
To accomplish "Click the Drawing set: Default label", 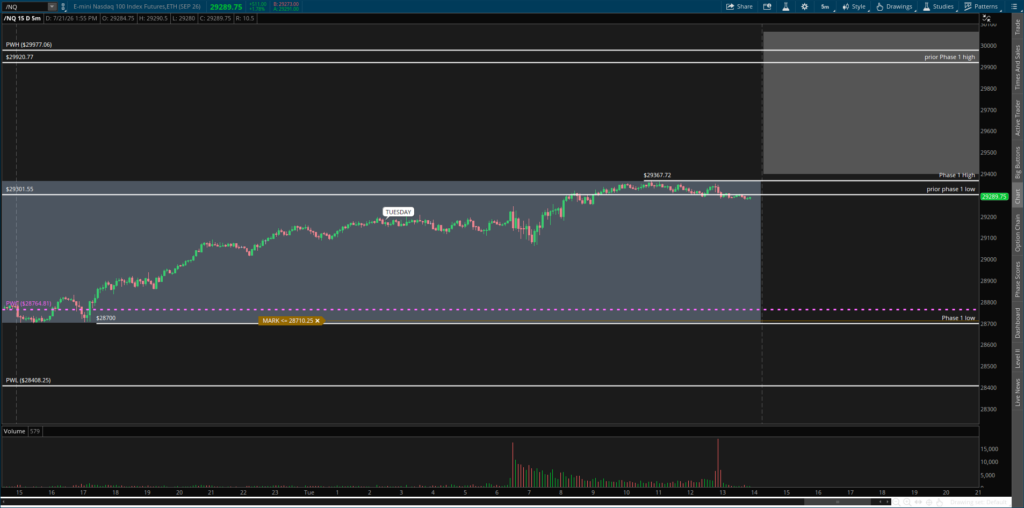I will (x=978, y=502).
